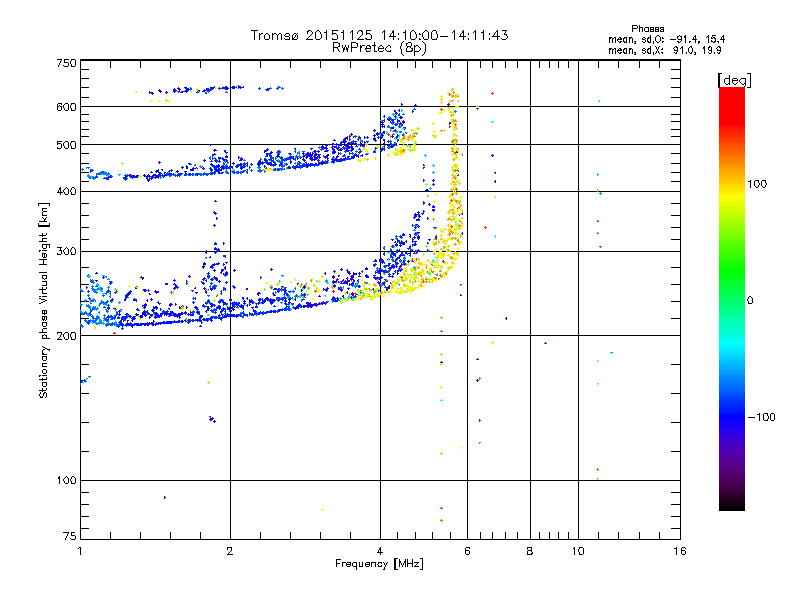Select the RwPretec (8p) subtitle
Image resolution: width=800 pixels, height=600 pixels.
(x=379, y=47)
